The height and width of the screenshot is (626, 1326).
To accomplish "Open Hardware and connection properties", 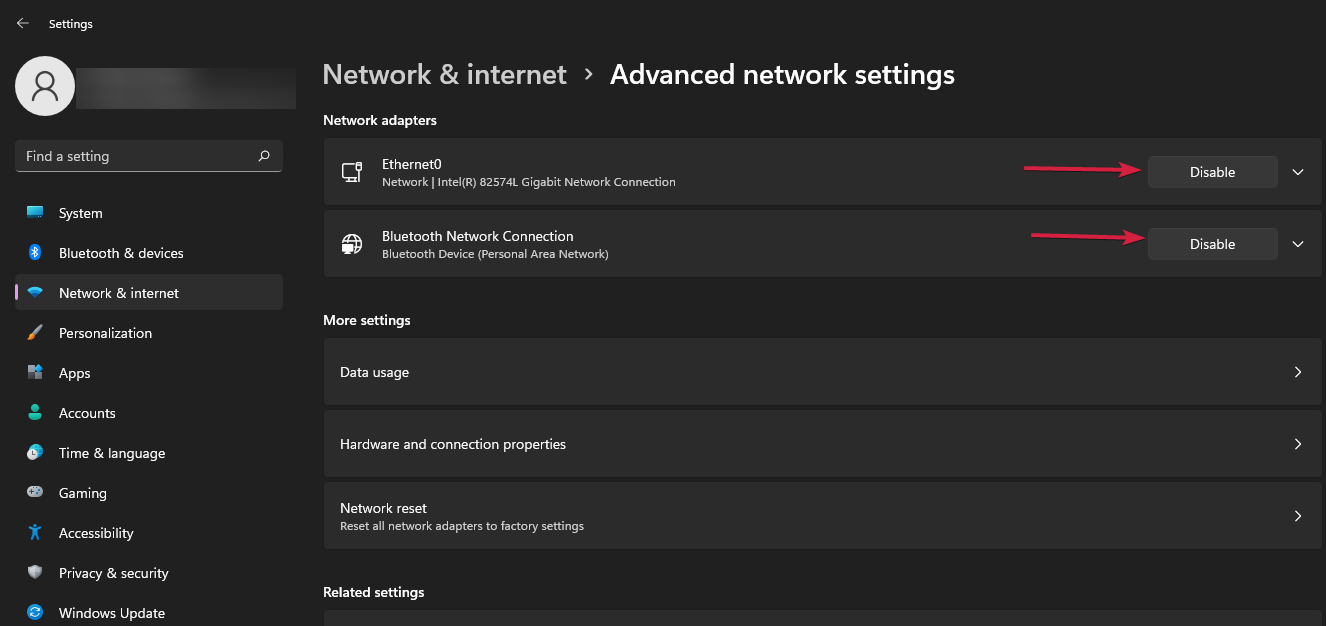I will (x=822, y=444).
